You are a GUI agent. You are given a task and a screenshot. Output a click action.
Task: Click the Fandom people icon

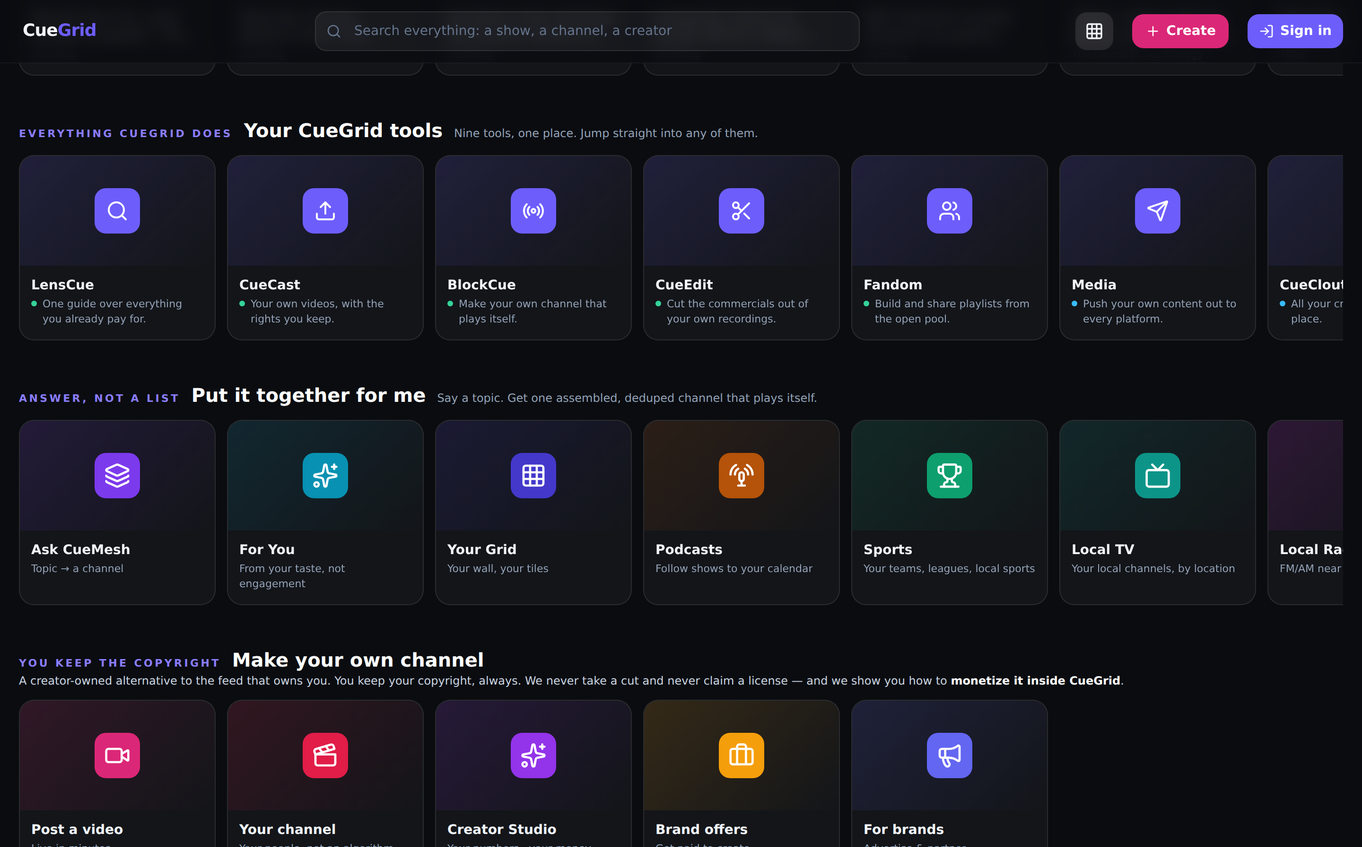coord(949,211)
